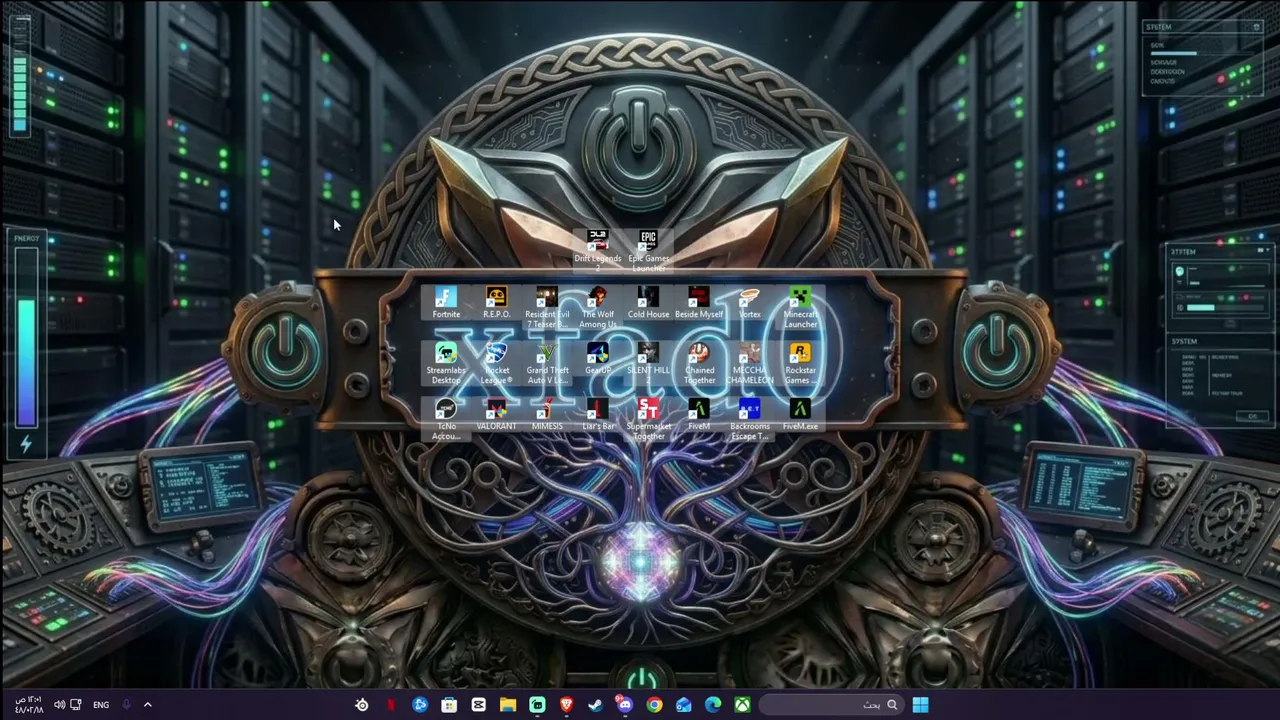Image resolution: width=1280 pixels, height=720 pixels.
Task: Open Discord from the taskbar
Action: (624, 705)
